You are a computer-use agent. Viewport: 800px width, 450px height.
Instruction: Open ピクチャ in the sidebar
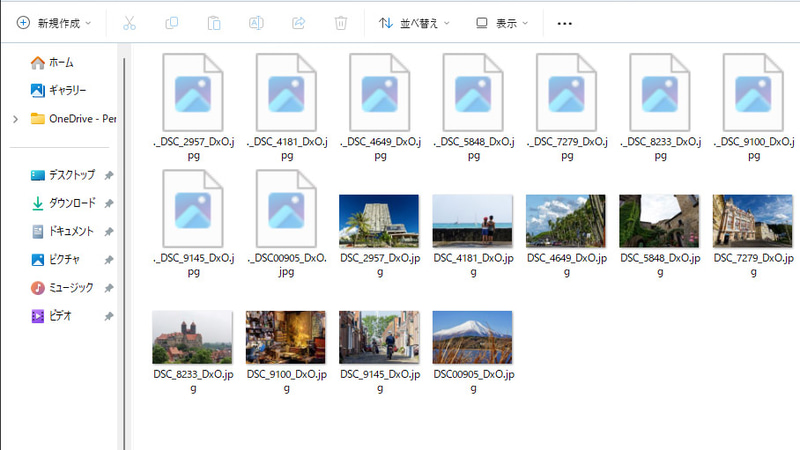(55, 260)
